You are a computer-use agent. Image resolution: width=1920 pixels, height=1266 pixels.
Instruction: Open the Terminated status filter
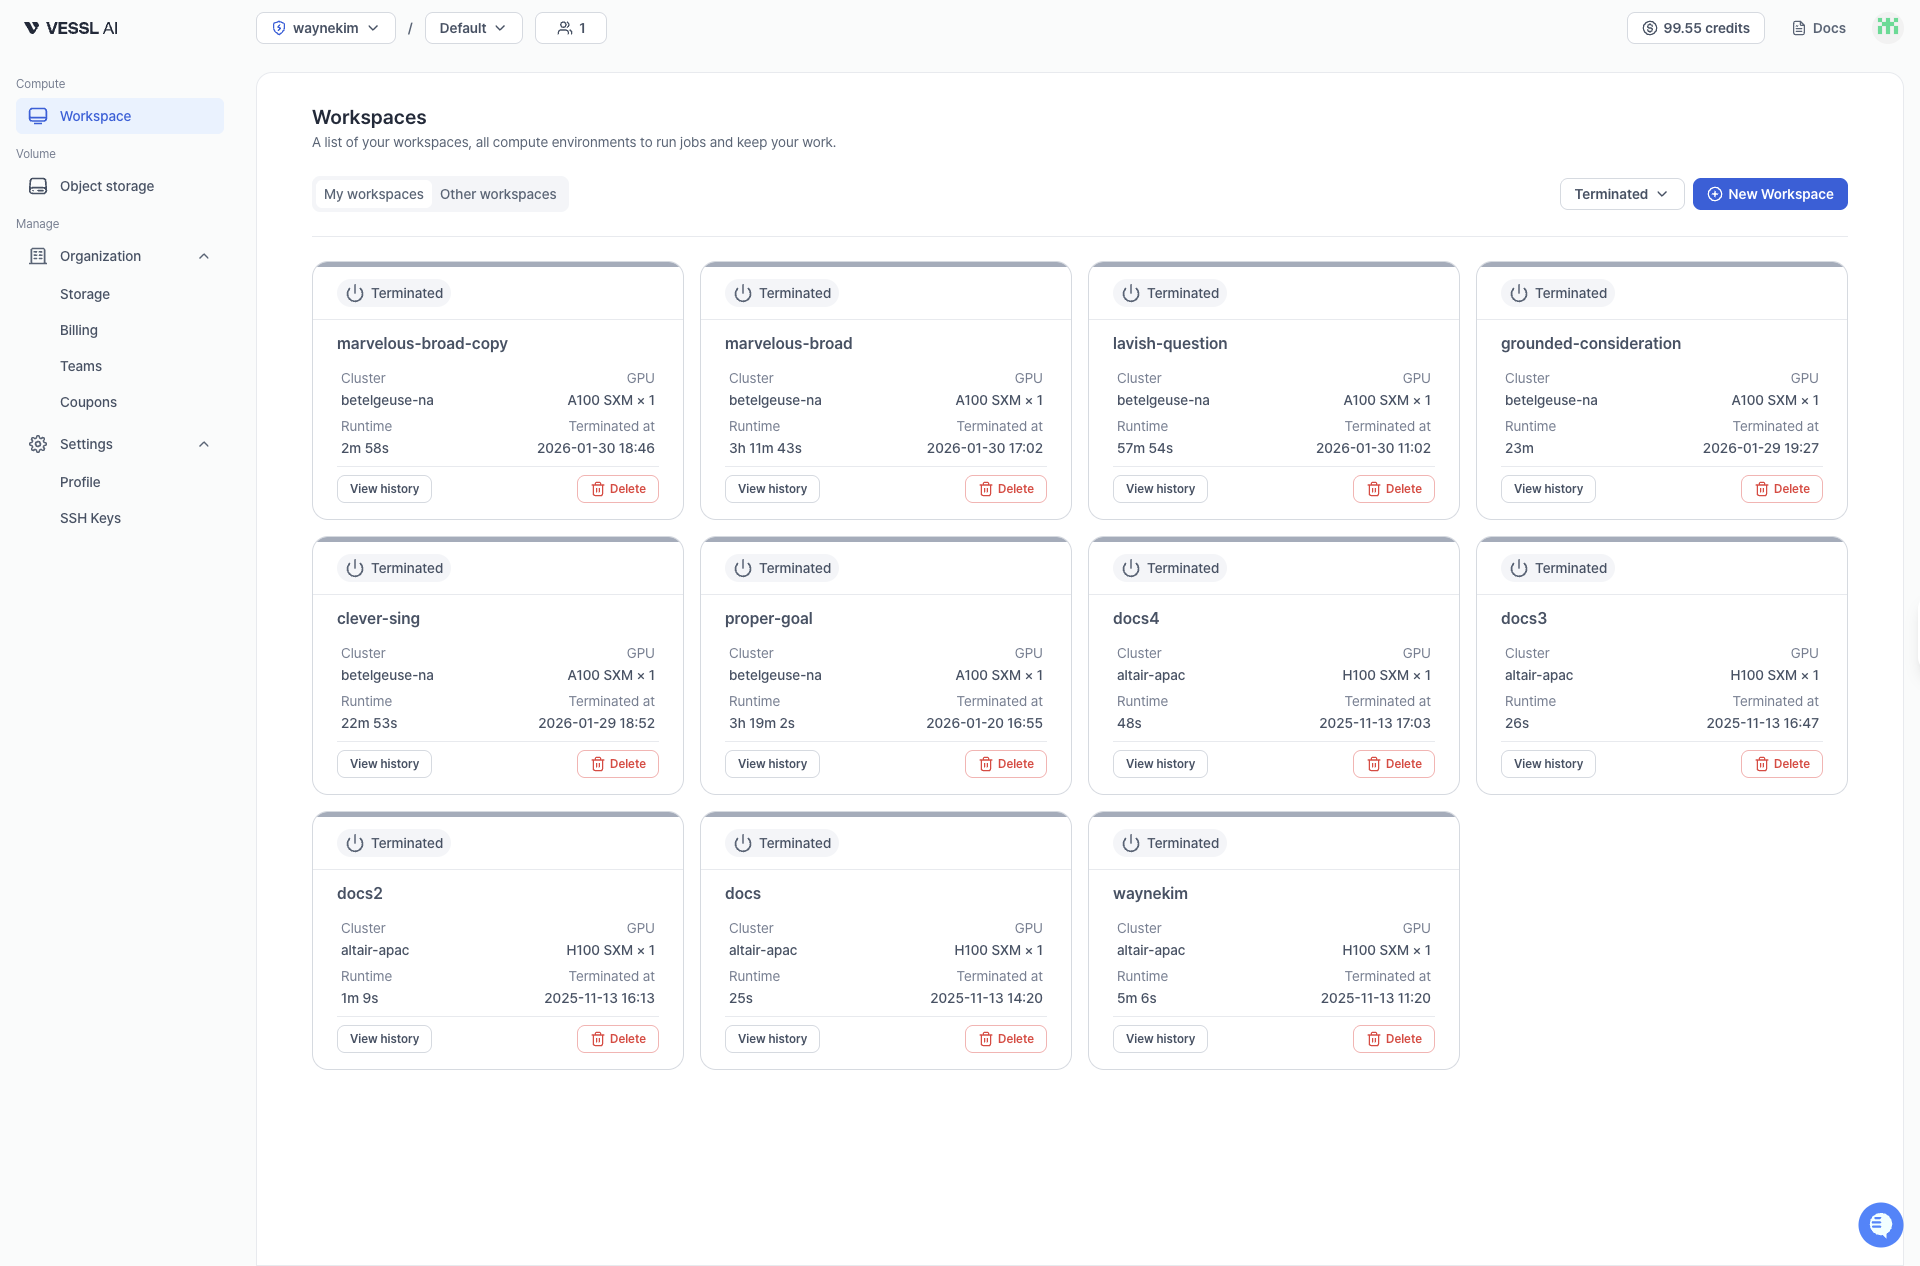click(1620, 193)
